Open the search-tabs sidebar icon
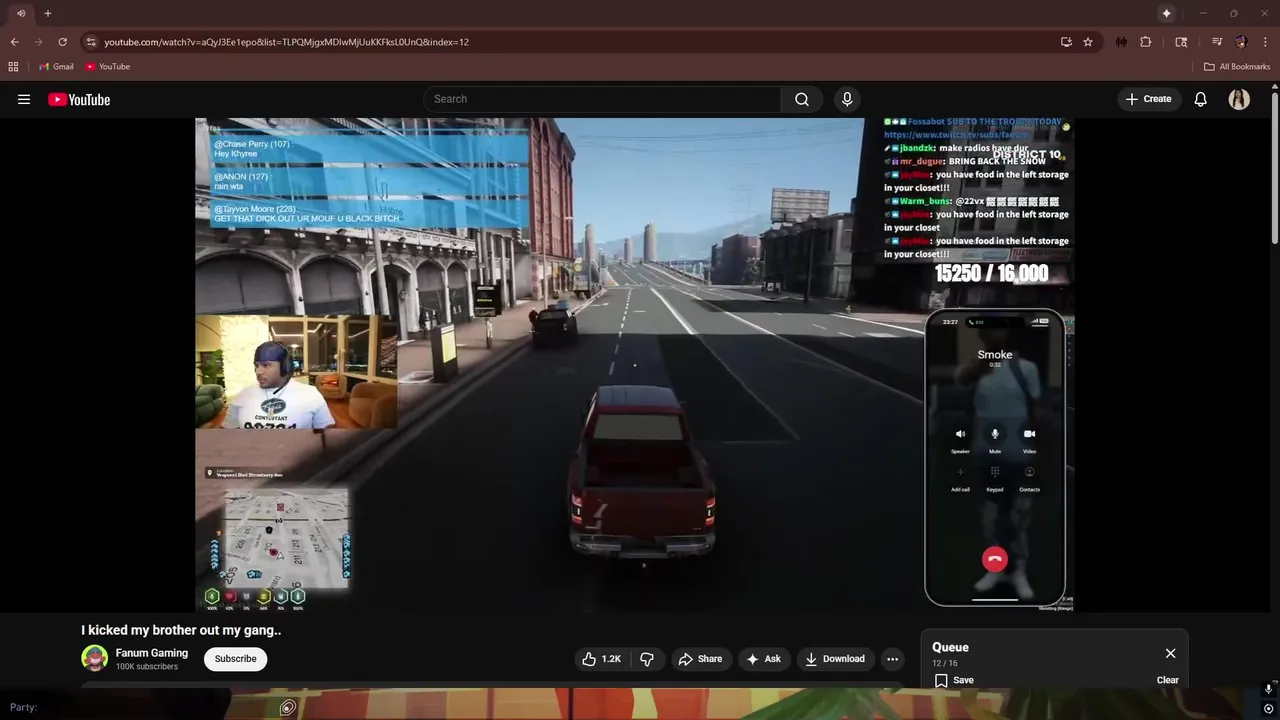This screenshot has height=720, width=1280. click(1181, 42)
